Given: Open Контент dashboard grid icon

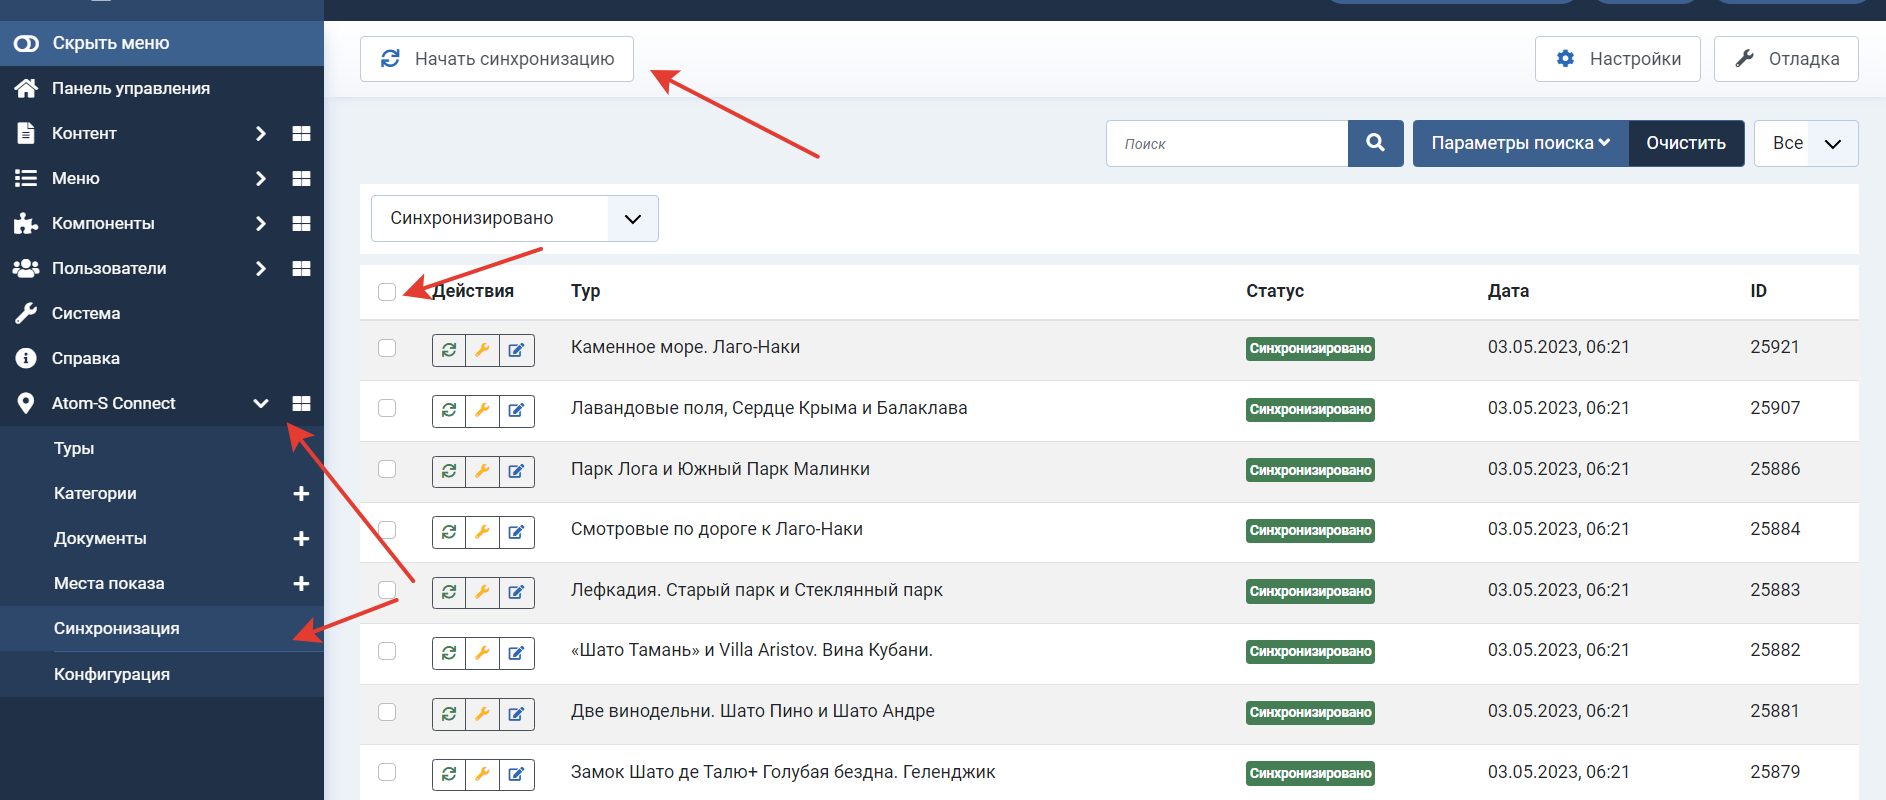Looking at the screenshot, I should 301,133.
